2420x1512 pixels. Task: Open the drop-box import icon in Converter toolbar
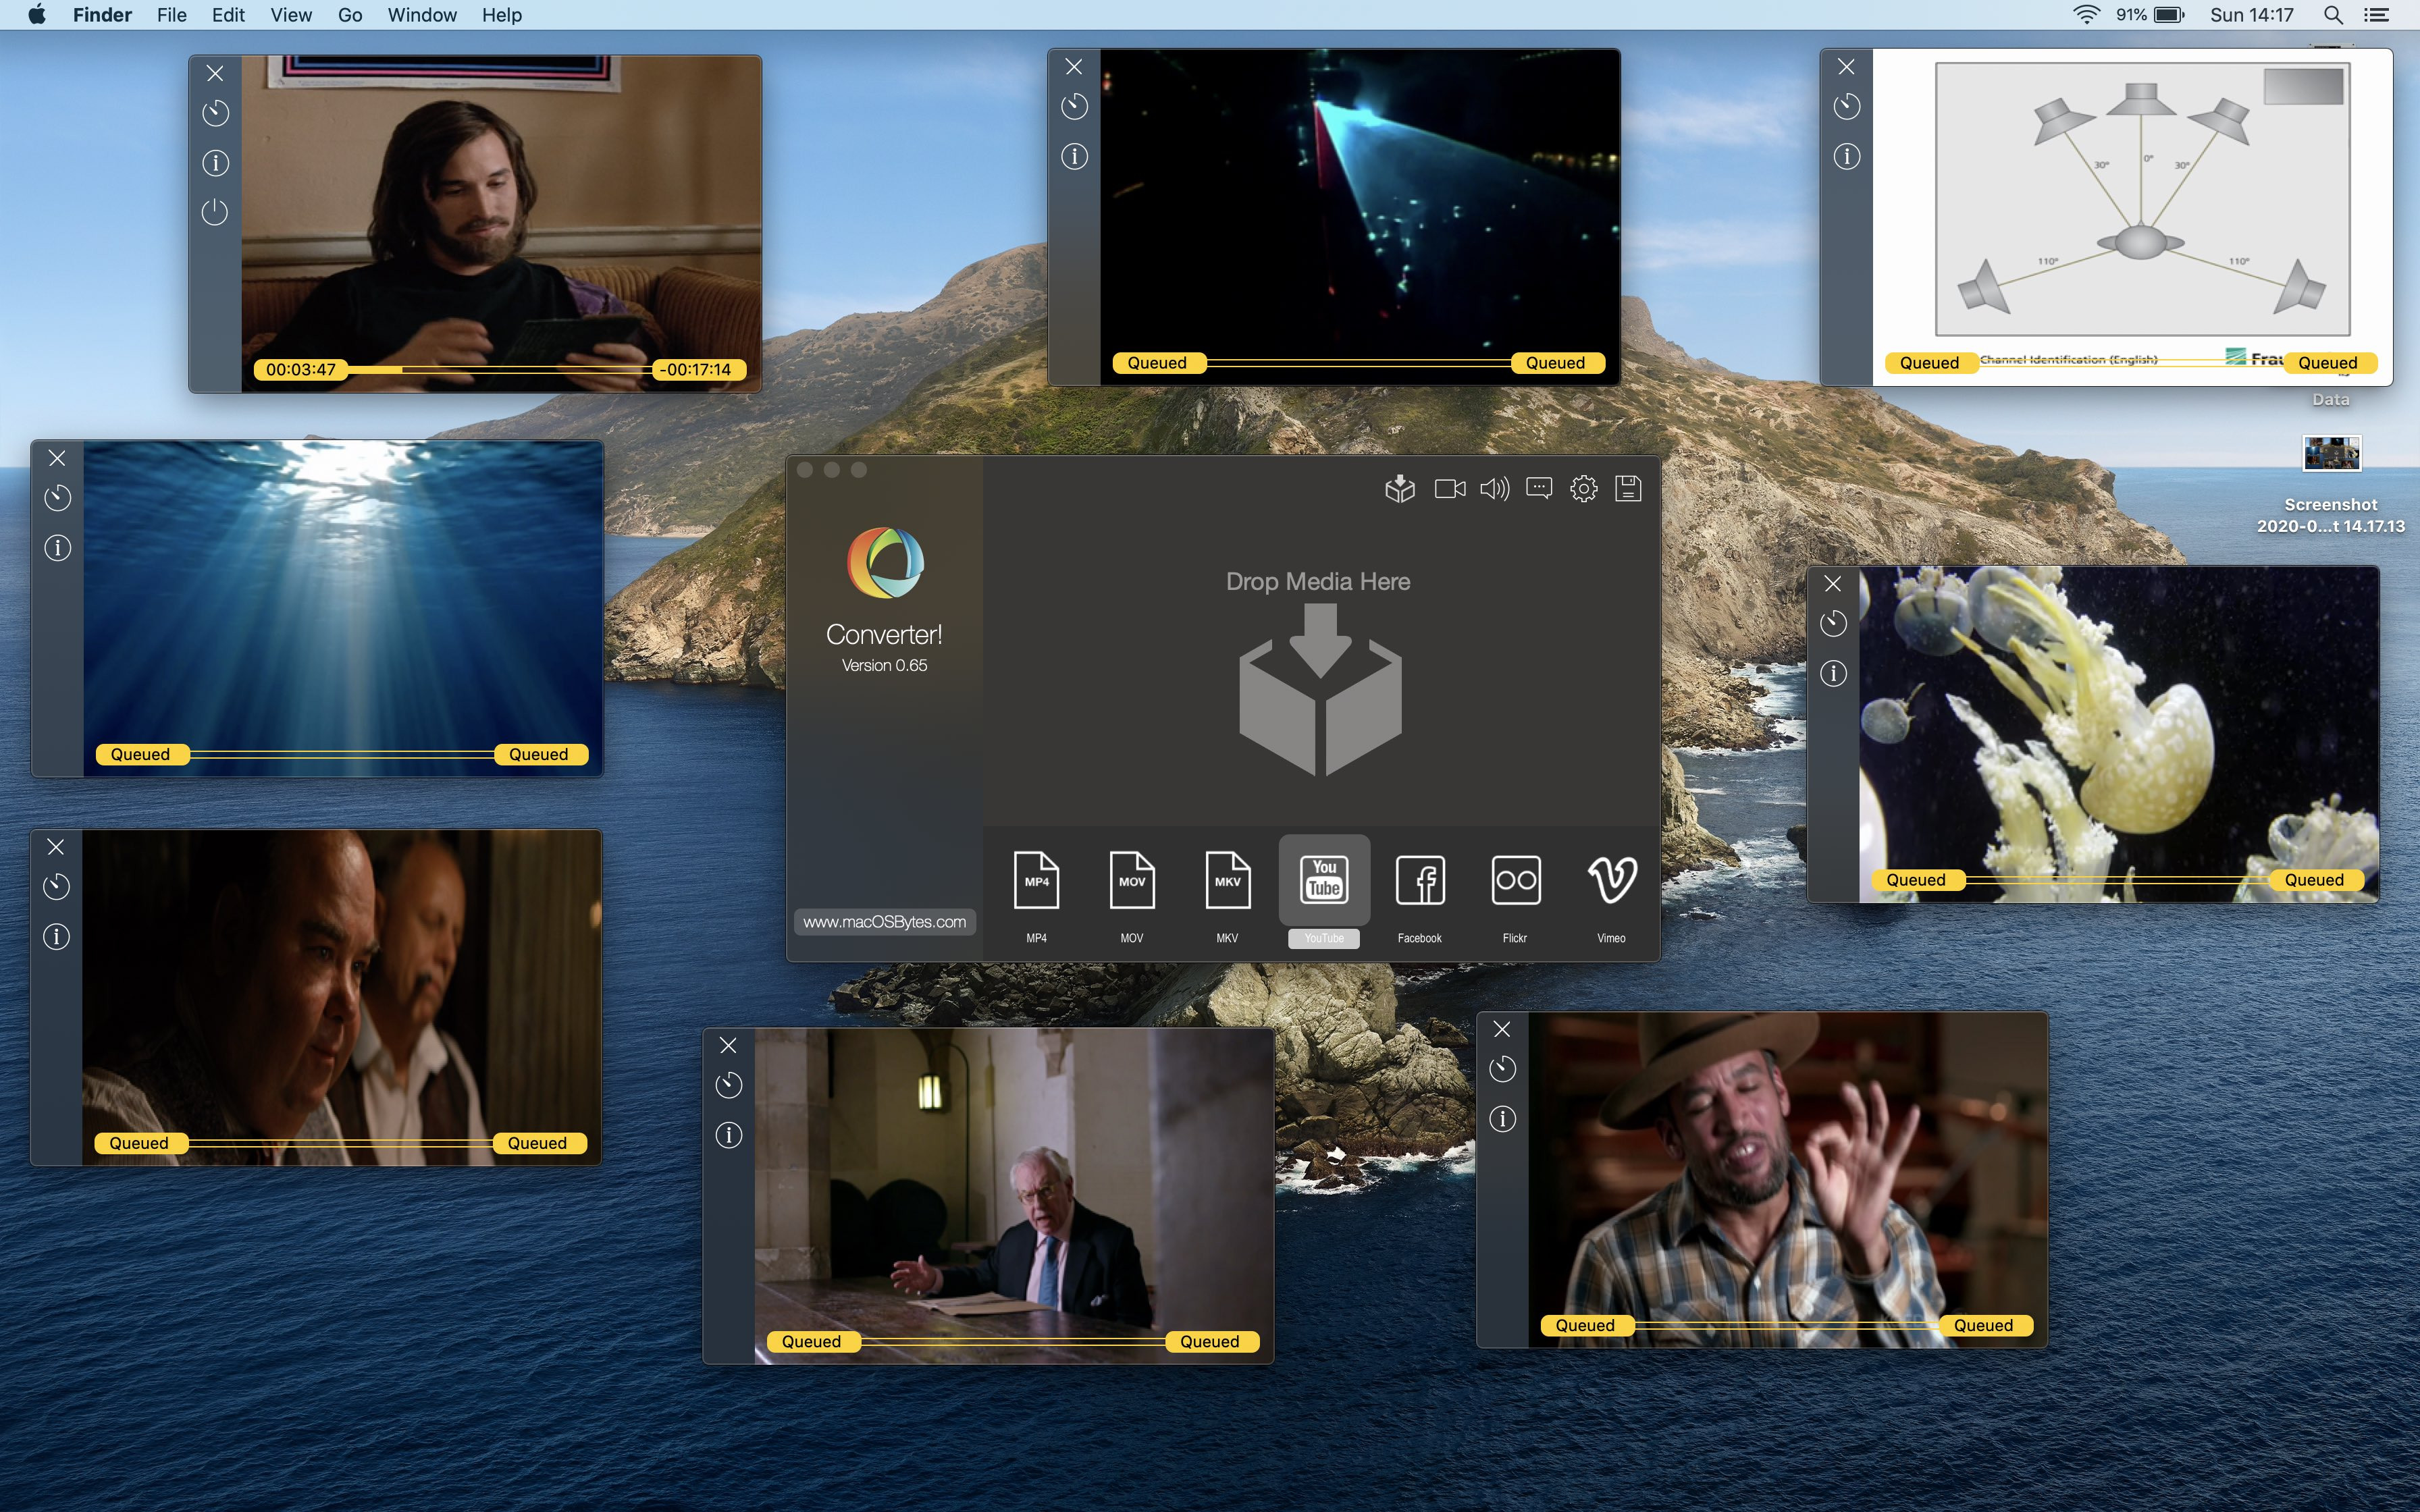(x=1400, y=488)
